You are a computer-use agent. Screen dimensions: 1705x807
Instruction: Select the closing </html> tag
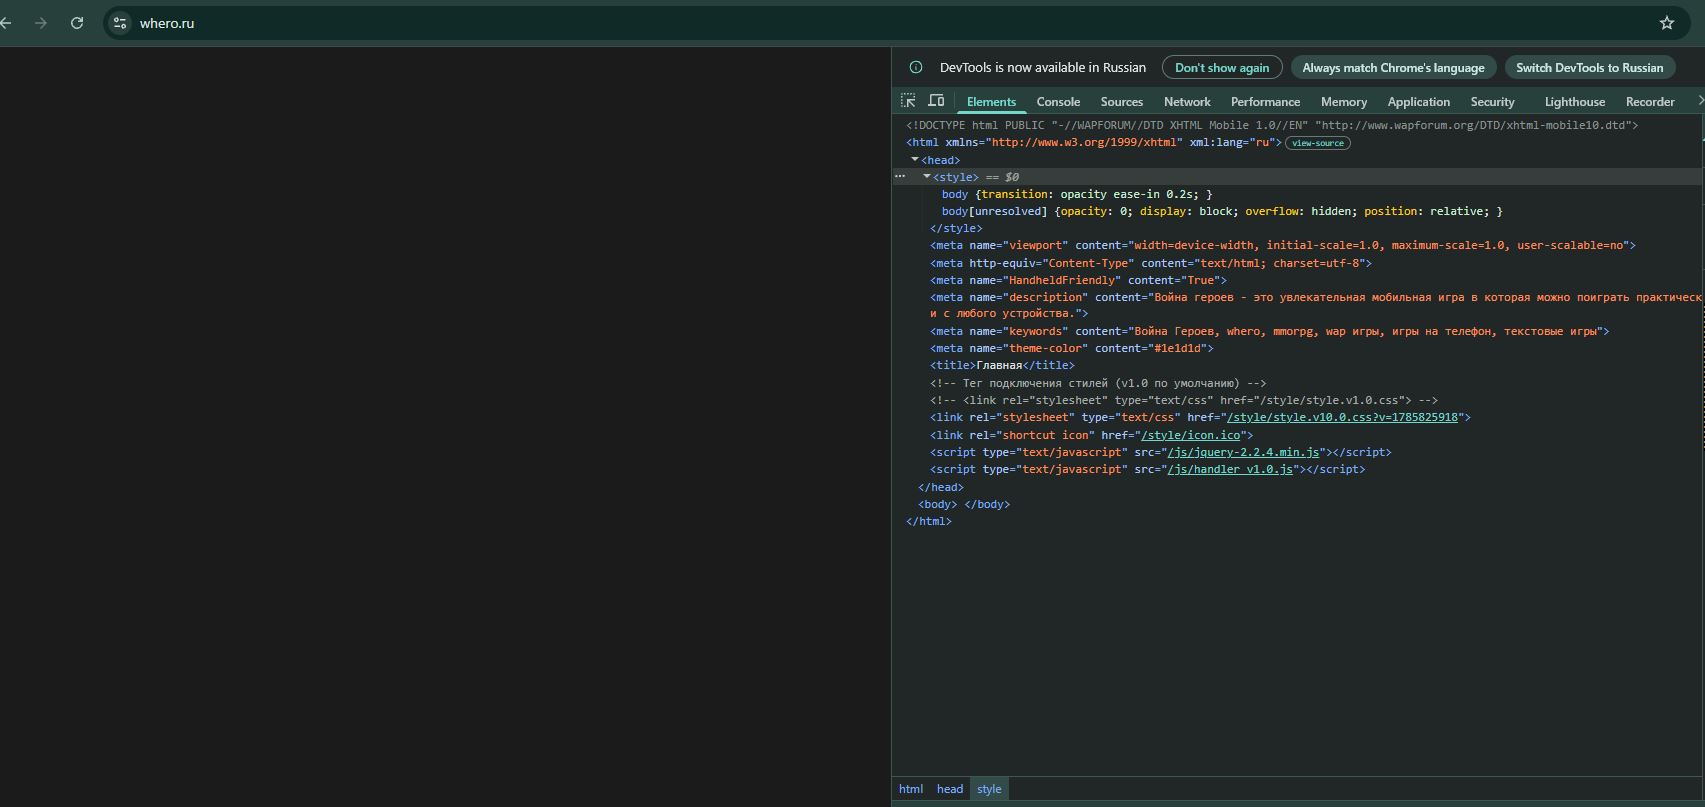coord(929,521)
